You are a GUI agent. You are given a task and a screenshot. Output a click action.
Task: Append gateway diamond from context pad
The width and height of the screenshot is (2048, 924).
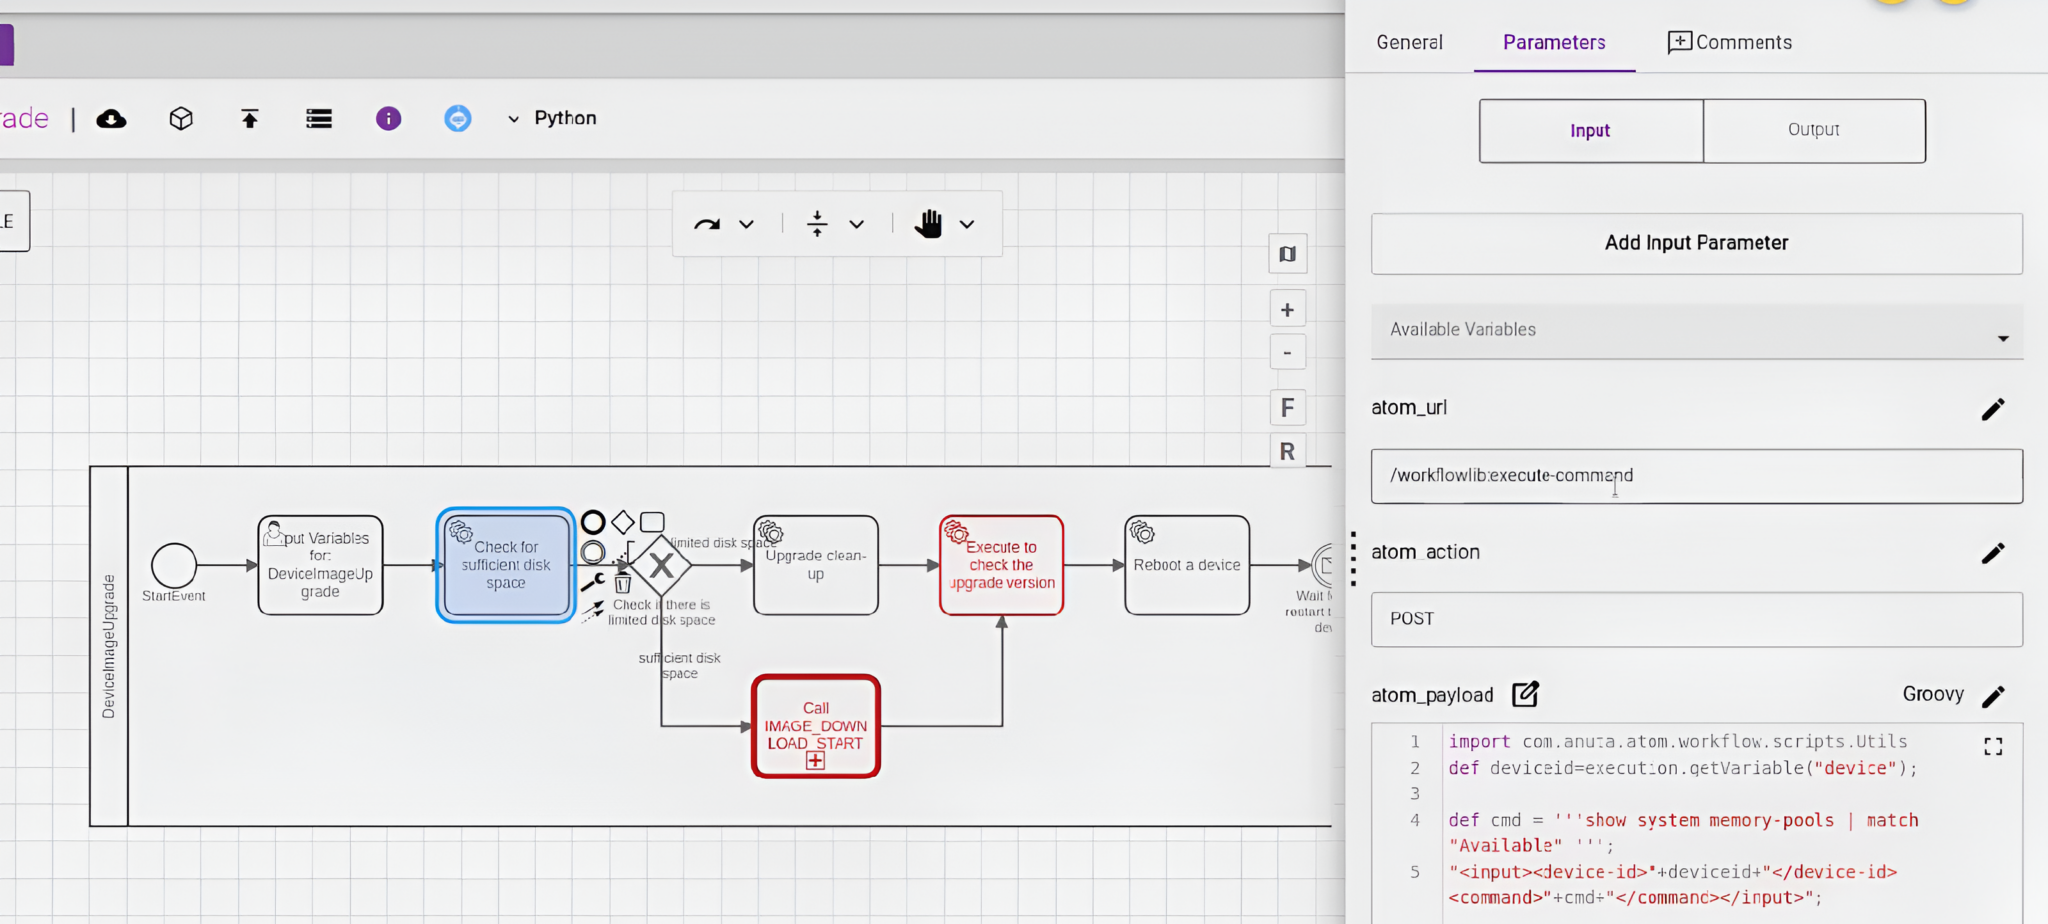click(x=623, y=522)
